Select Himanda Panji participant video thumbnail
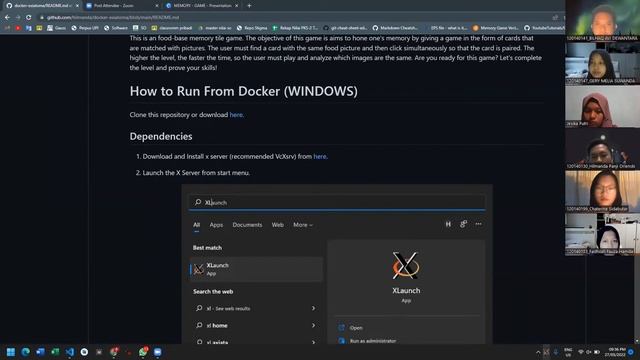Screen dimensions: 640x360 click(x=602, y=149)
